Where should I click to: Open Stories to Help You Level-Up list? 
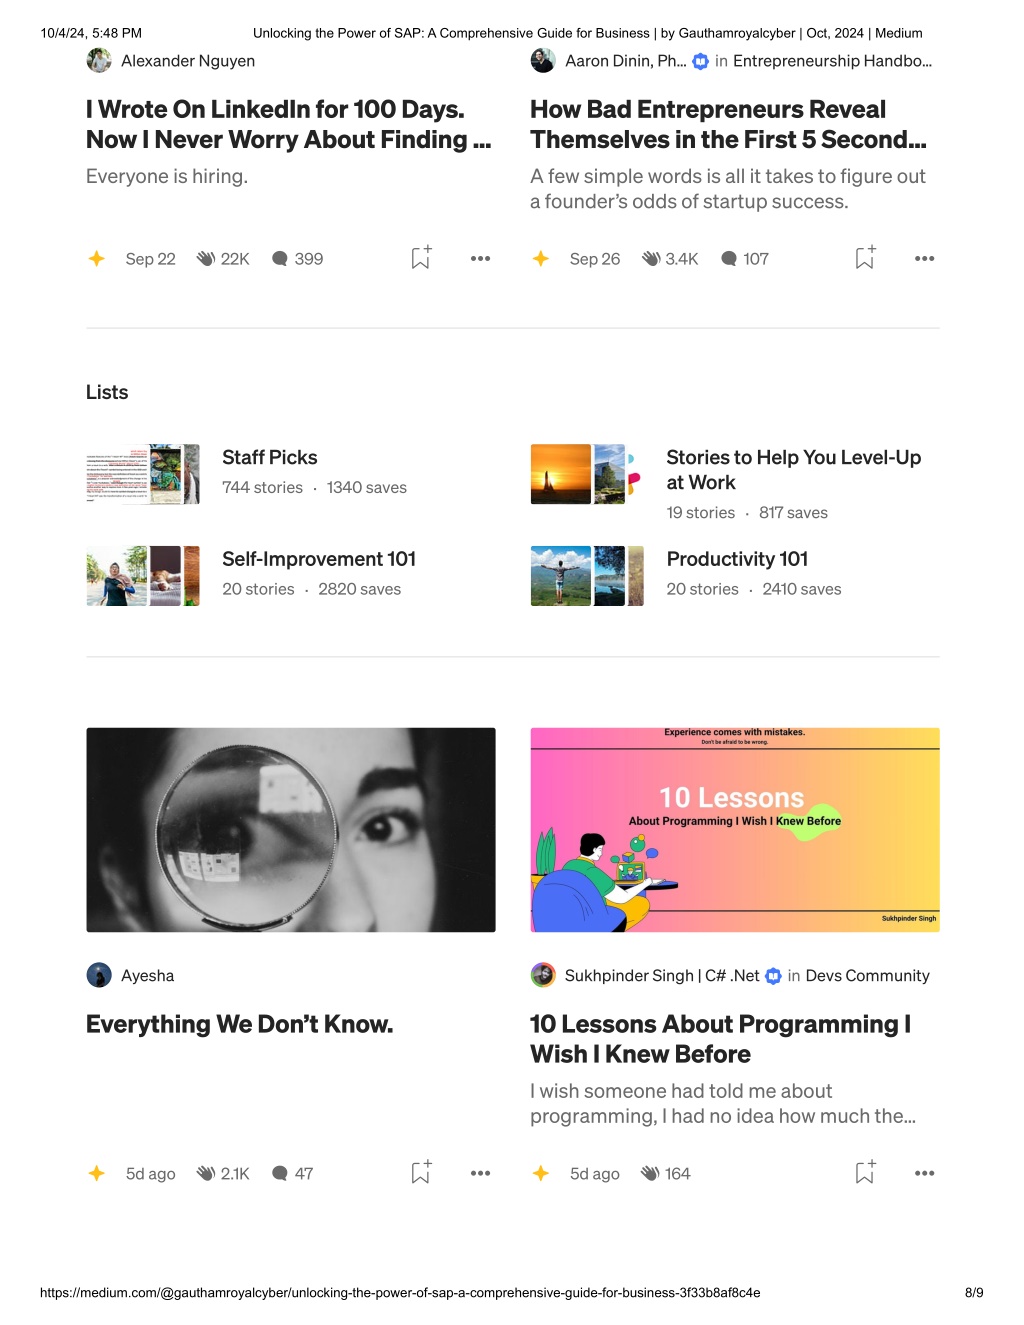click(794, 470)
